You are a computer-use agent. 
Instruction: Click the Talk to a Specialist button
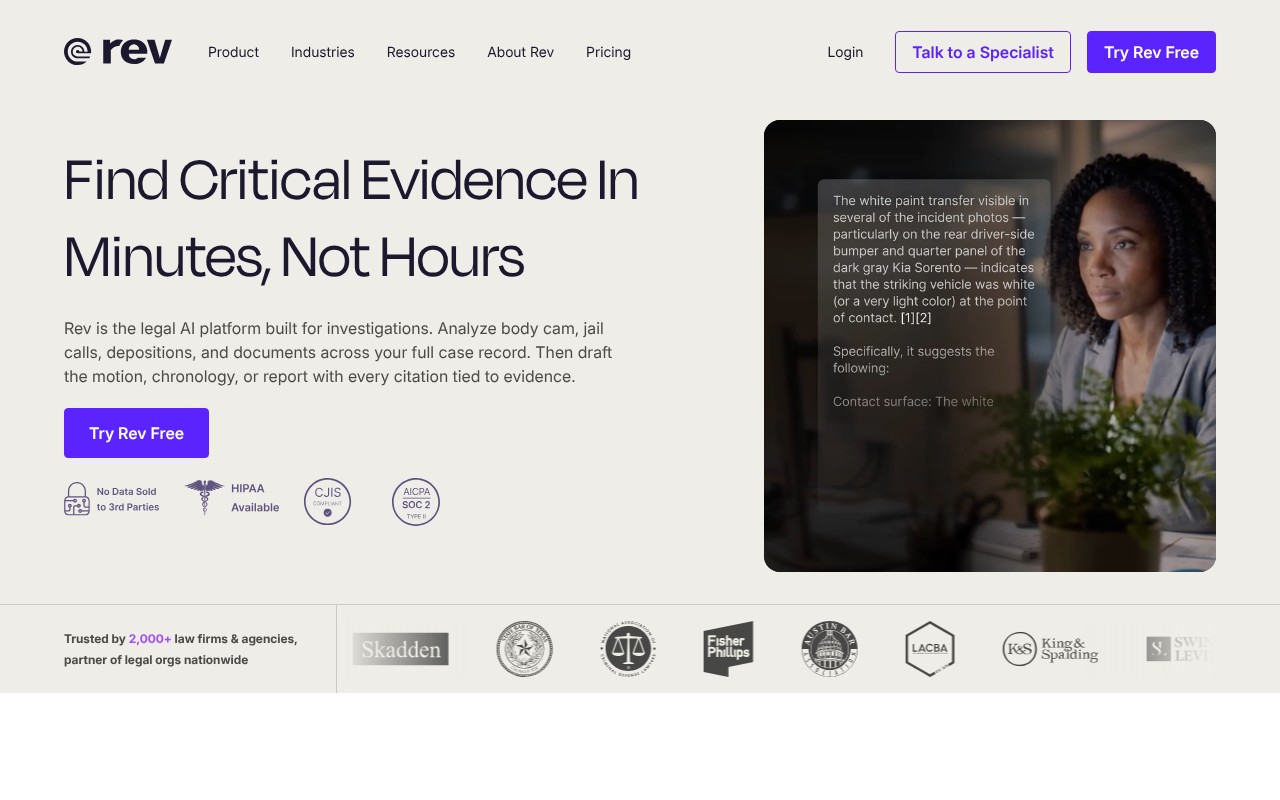tap(983, 52)
